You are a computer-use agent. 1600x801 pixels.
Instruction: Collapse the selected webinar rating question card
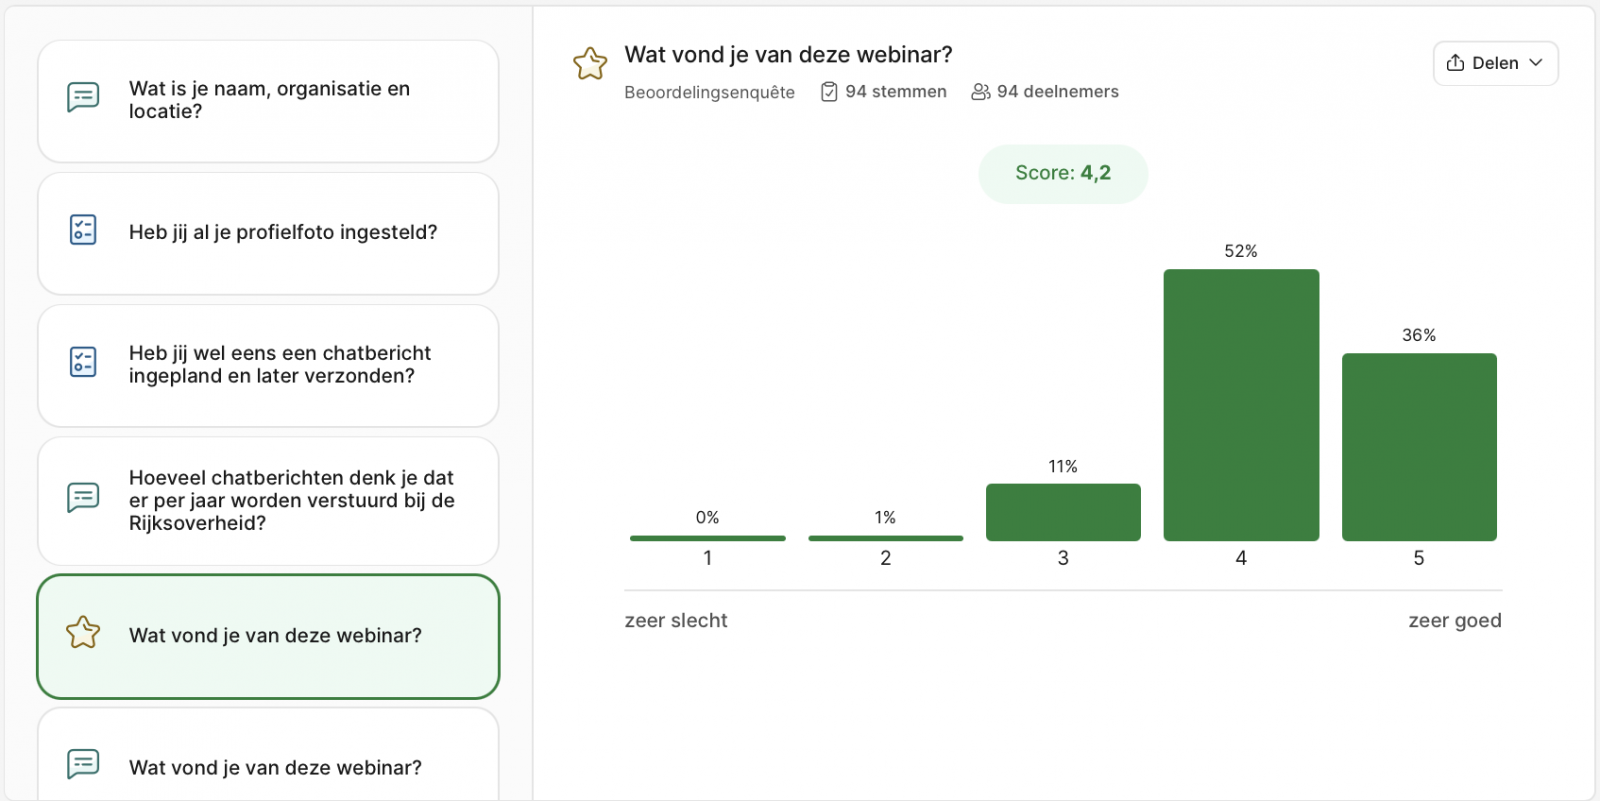tap(268, 636)
